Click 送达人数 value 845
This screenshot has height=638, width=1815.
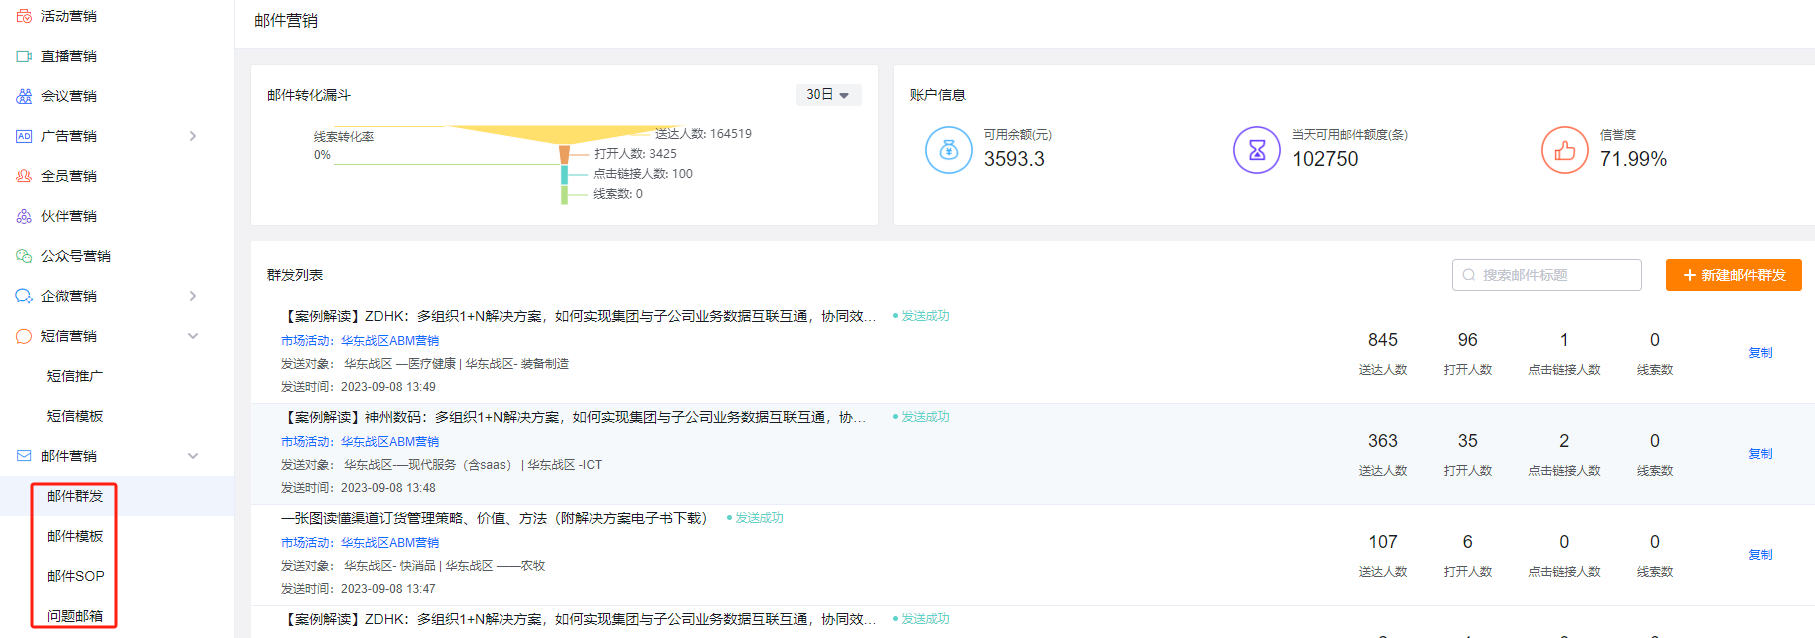pos(1383,340)
